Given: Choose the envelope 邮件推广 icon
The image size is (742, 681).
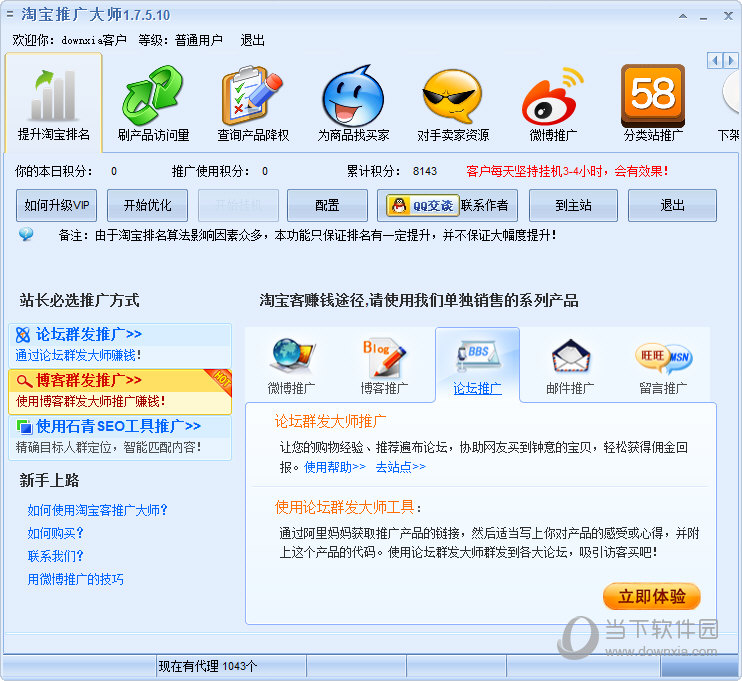Looking at the screenshot, I should 571,356.
